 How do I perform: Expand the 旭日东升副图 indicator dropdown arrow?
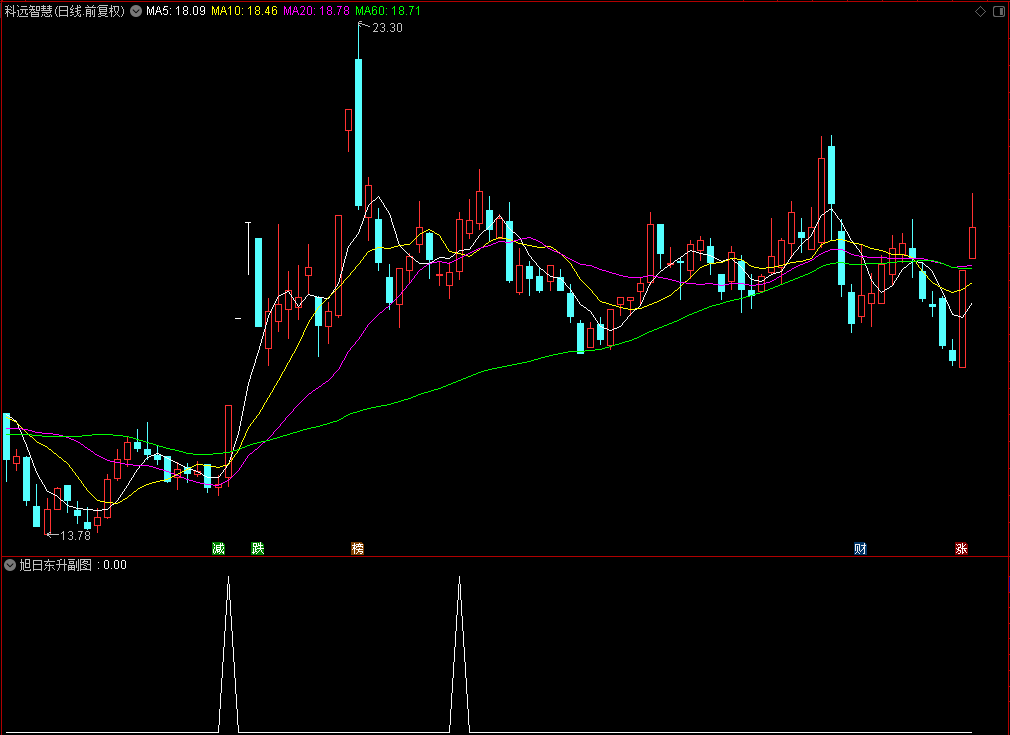[x=10, y=565]
